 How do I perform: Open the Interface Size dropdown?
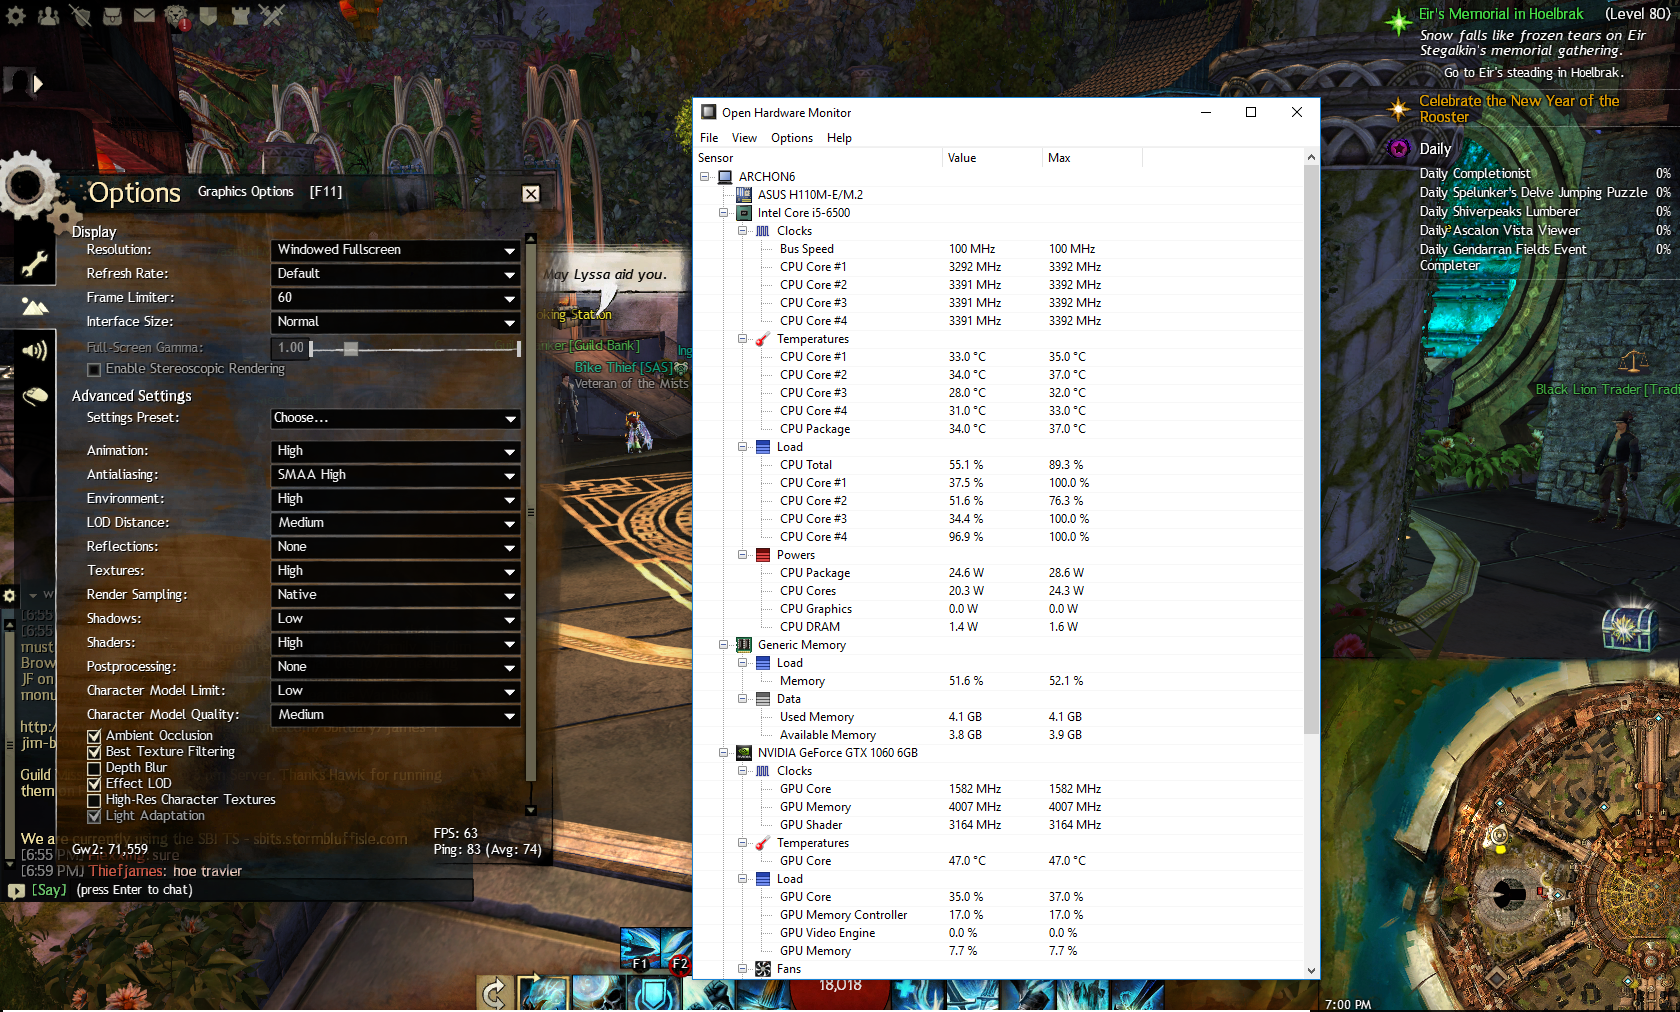point(396,322)
